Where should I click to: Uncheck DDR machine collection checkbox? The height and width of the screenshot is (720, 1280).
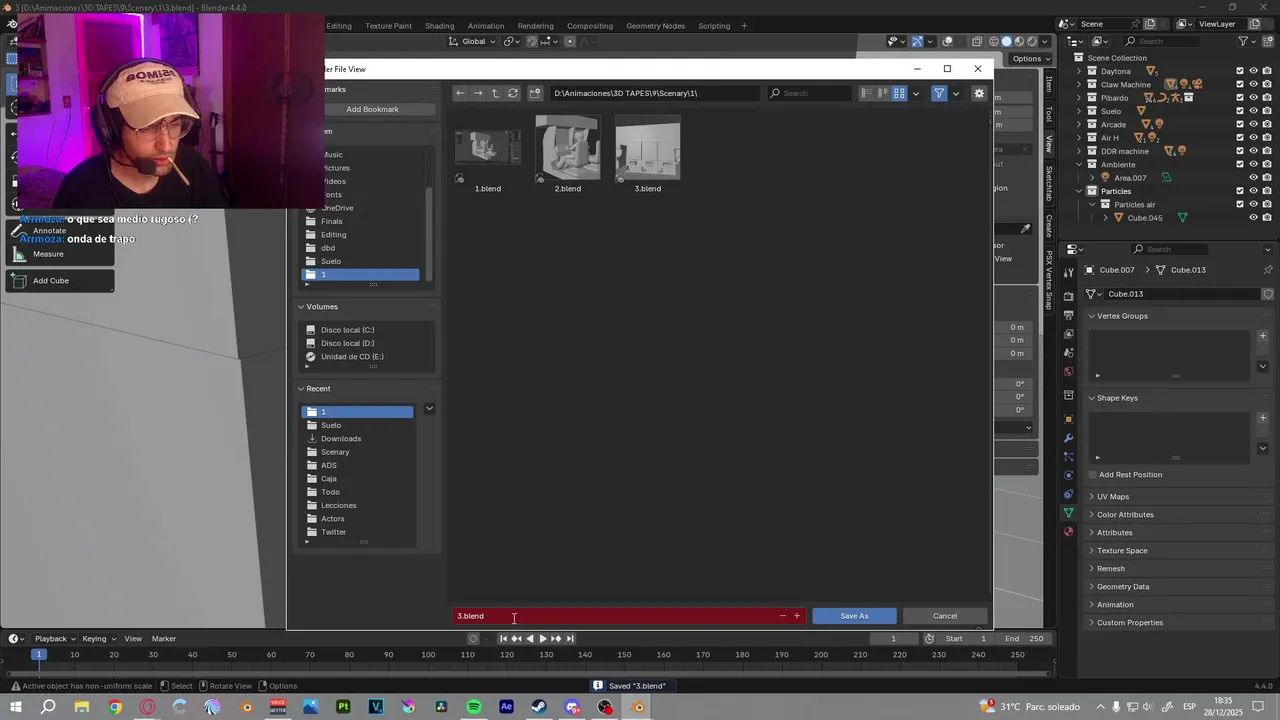click(1240, 151)
